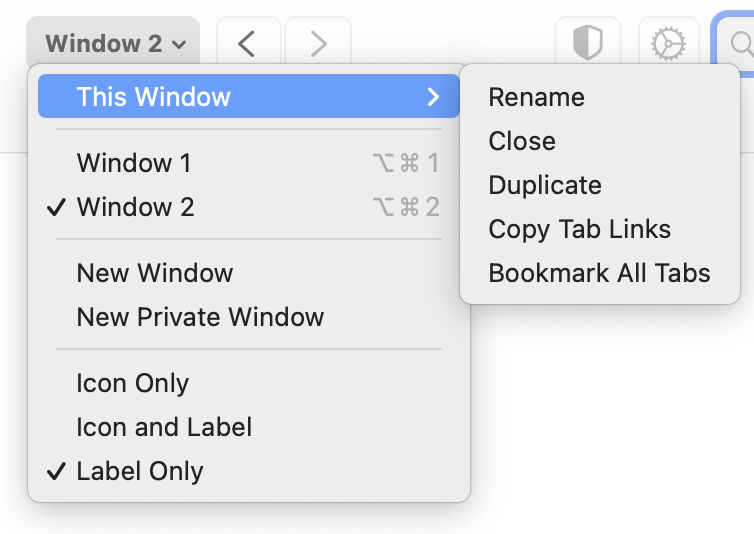Click the Back navigation arrow
Image resolution: width=754 pixels, height=534 pixels.
[x=247, y=44]
